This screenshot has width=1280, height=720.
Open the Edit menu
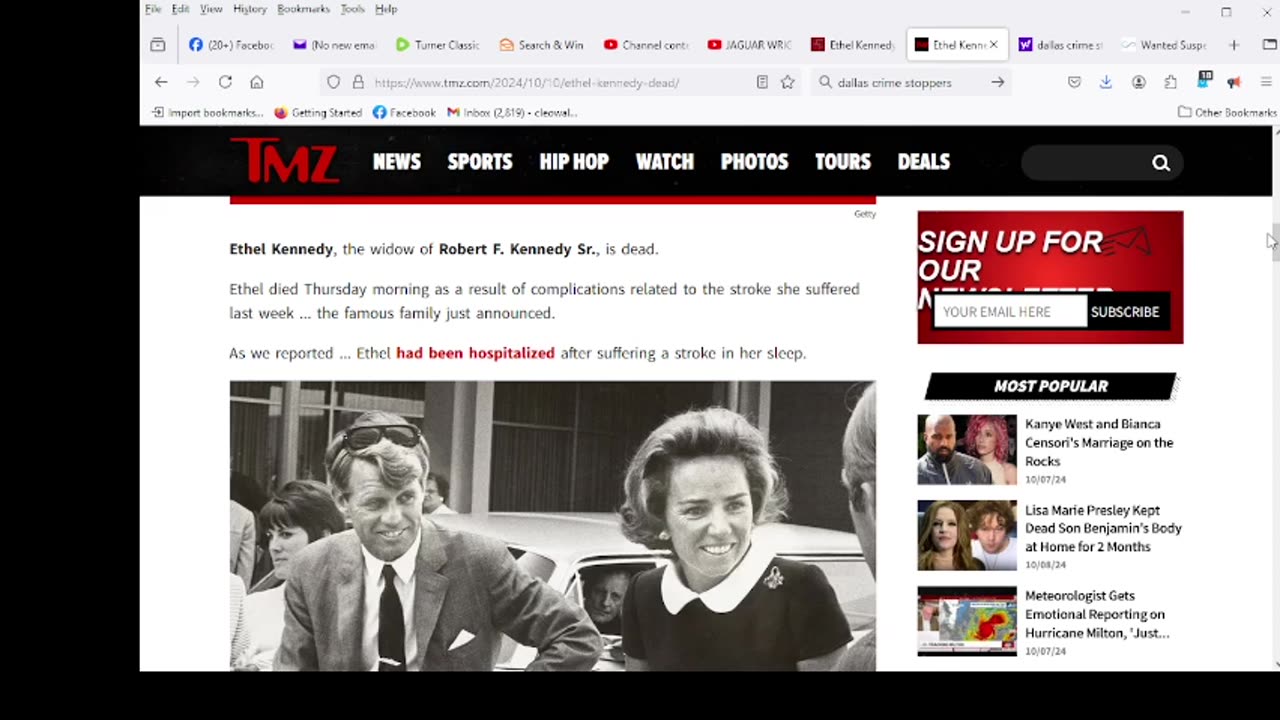pyautogui.click(x=180, y=9)
